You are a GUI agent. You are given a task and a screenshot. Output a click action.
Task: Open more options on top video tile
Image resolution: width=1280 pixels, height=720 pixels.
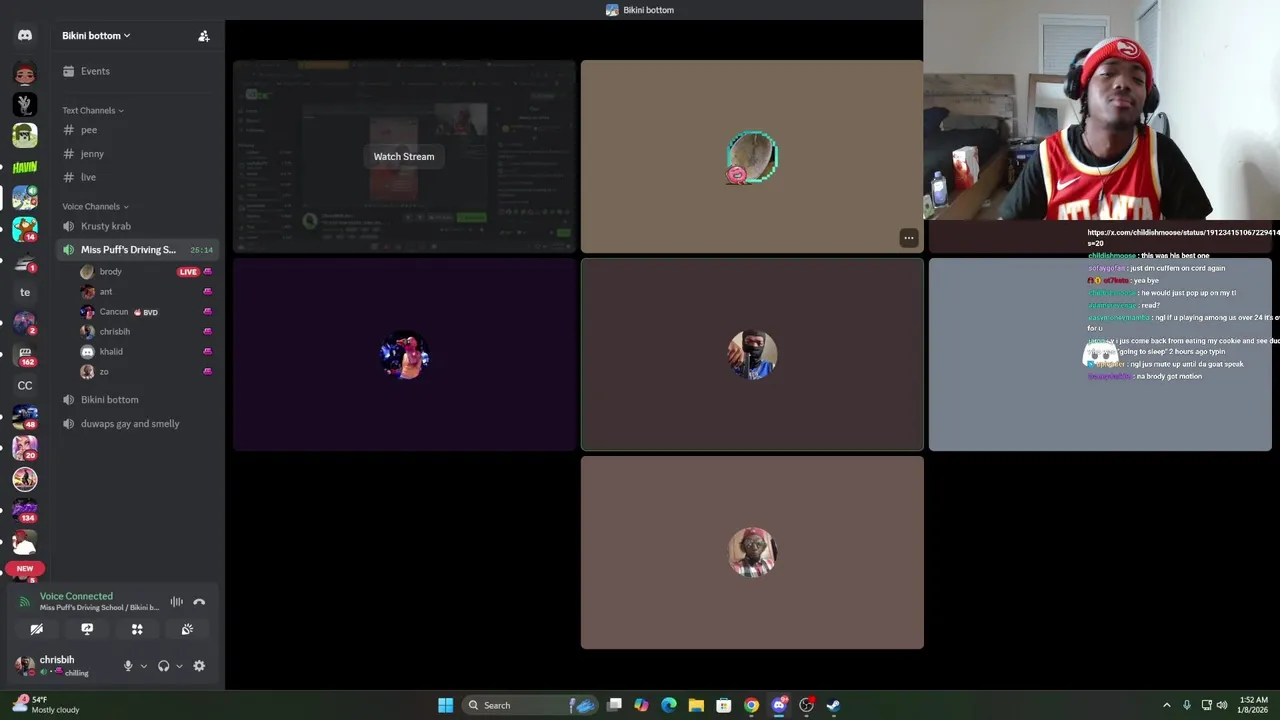point(908,238)
